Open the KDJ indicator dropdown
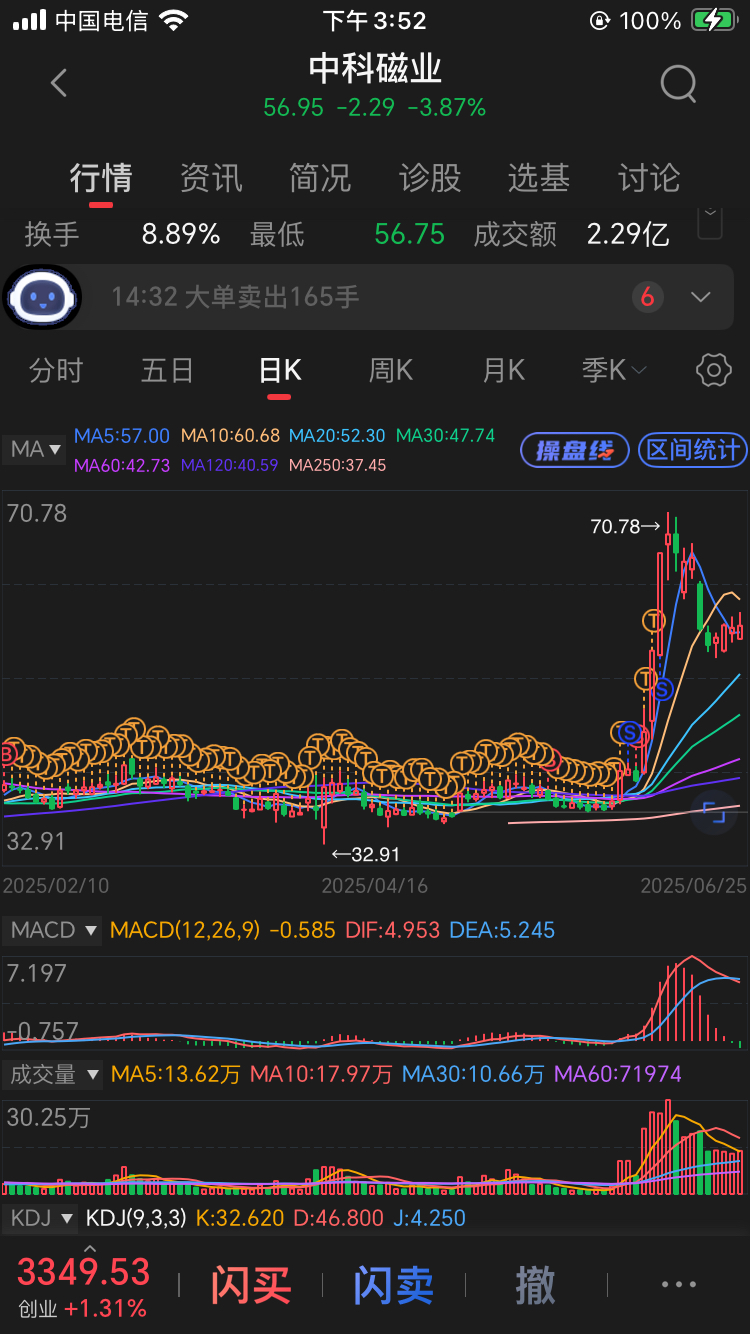 tap(41, 1218)
